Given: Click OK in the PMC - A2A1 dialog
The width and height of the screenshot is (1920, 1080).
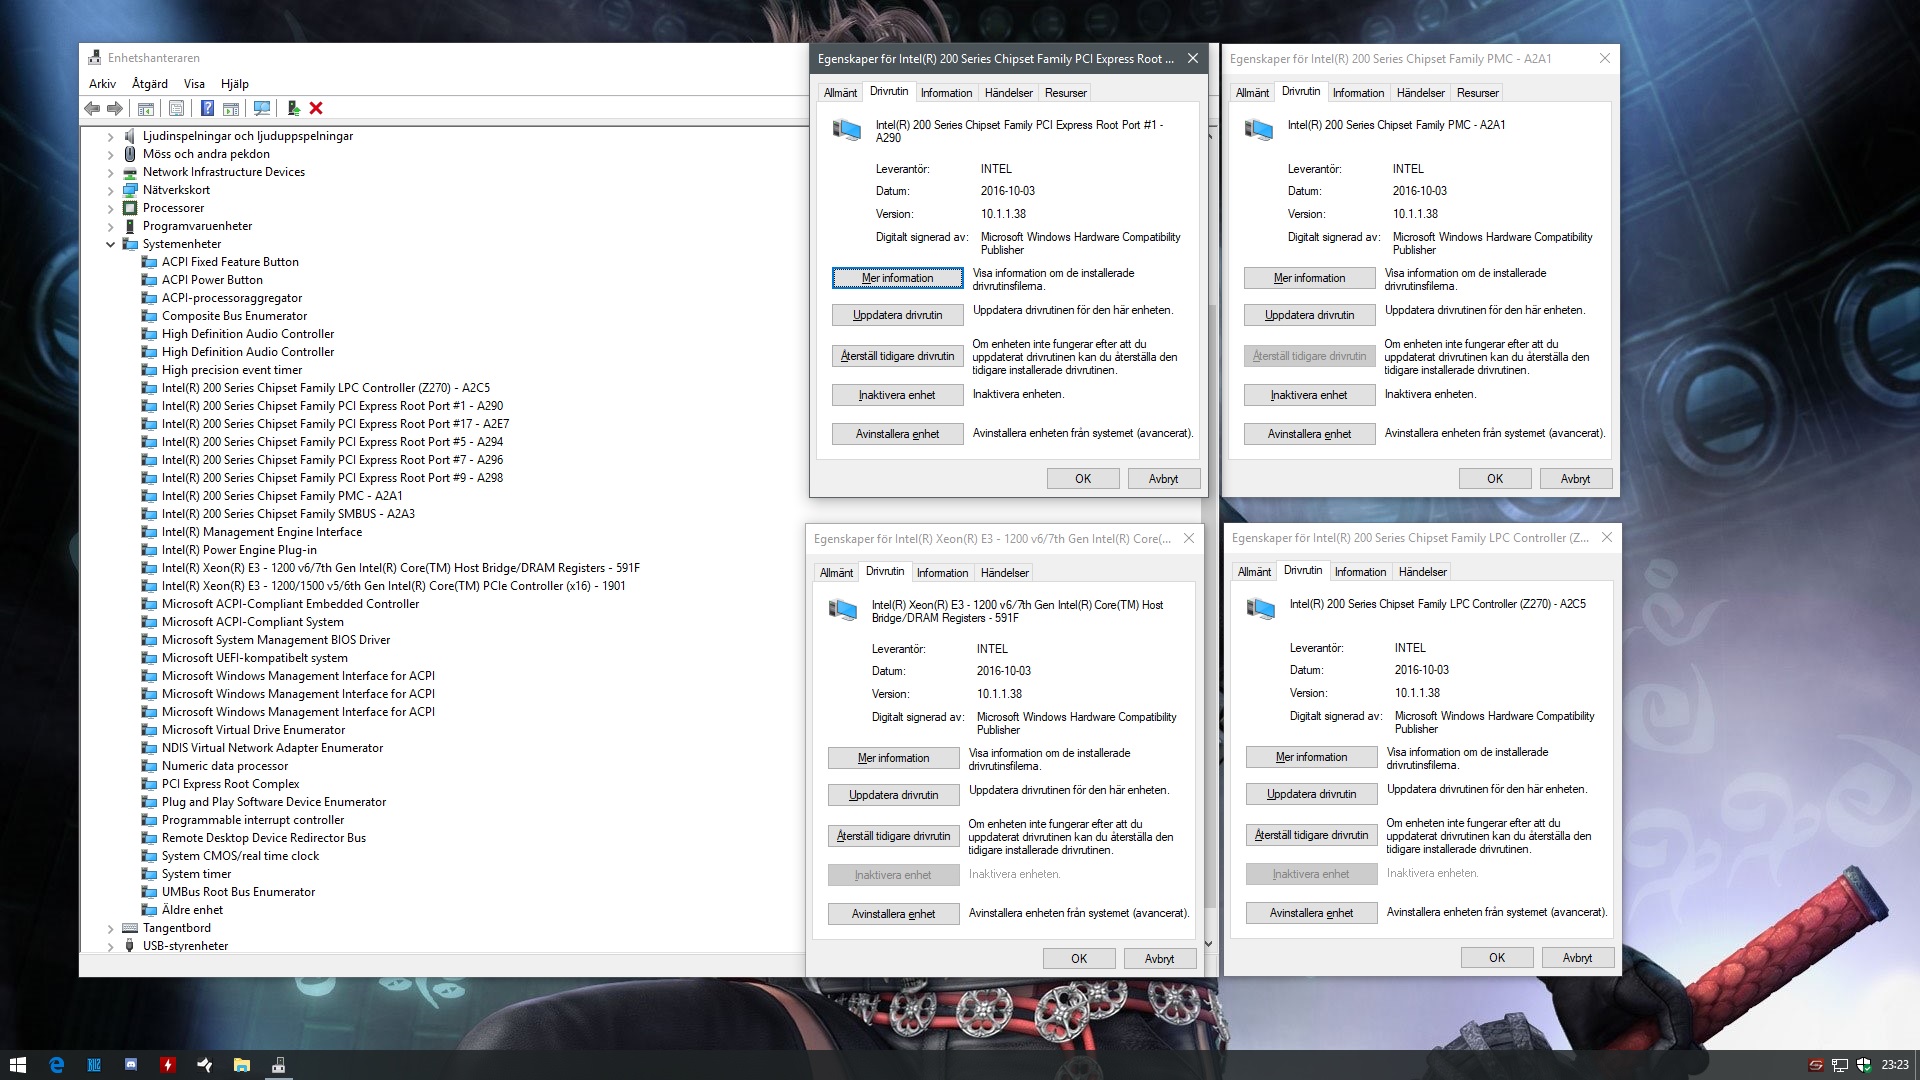Looking at the screenshot, I should point(1495,479).
